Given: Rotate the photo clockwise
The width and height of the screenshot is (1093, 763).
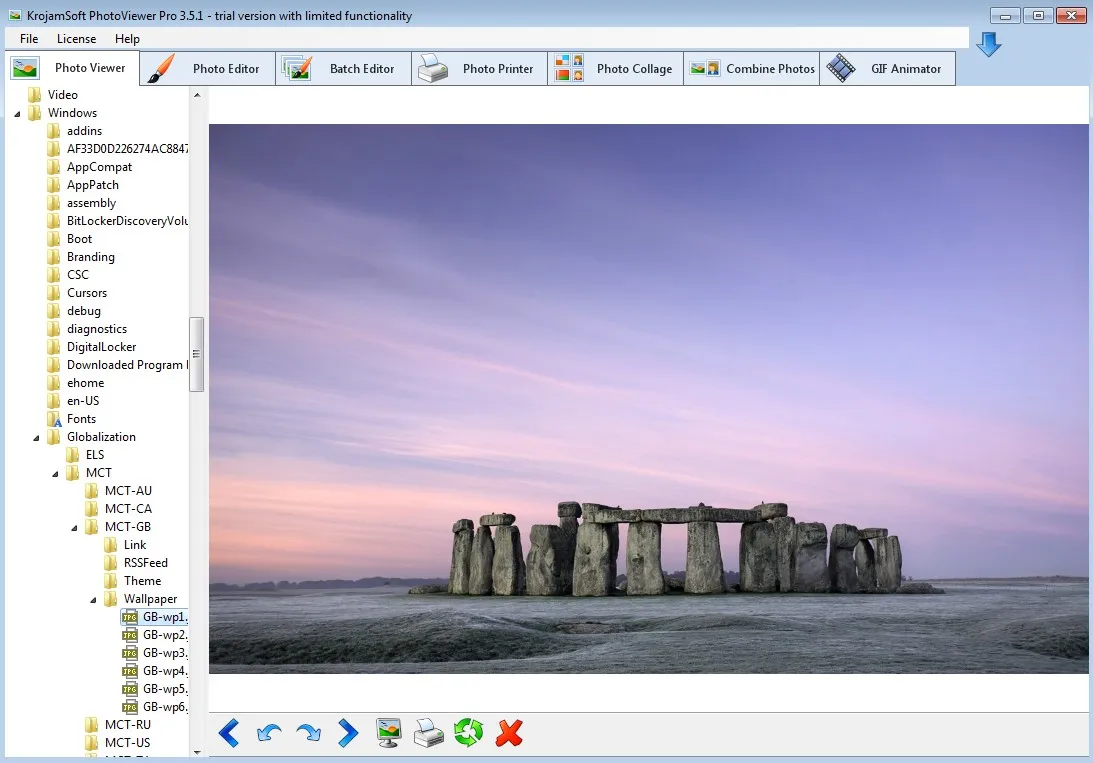Looking at the screenshot, I should point(308,733).
